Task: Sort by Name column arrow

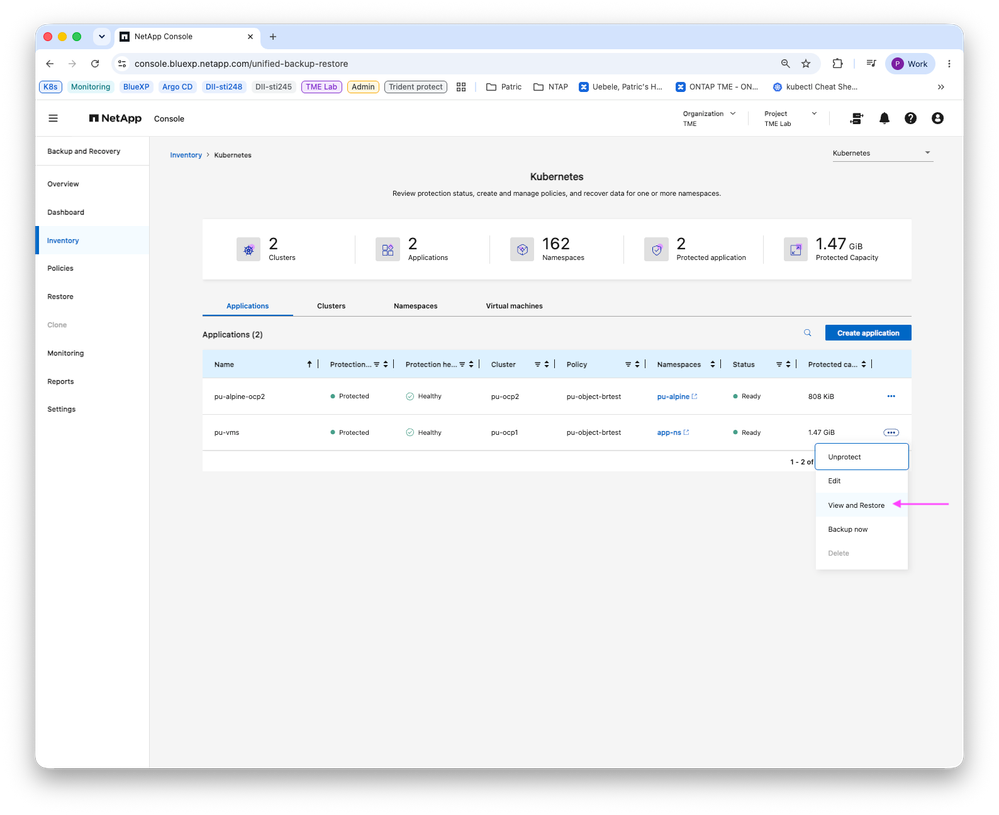Action: click(310, 364)
